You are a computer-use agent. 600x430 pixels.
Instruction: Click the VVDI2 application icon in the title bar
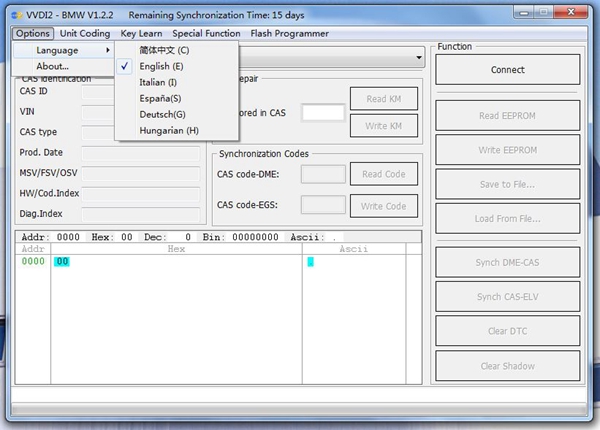pos(17,15)
